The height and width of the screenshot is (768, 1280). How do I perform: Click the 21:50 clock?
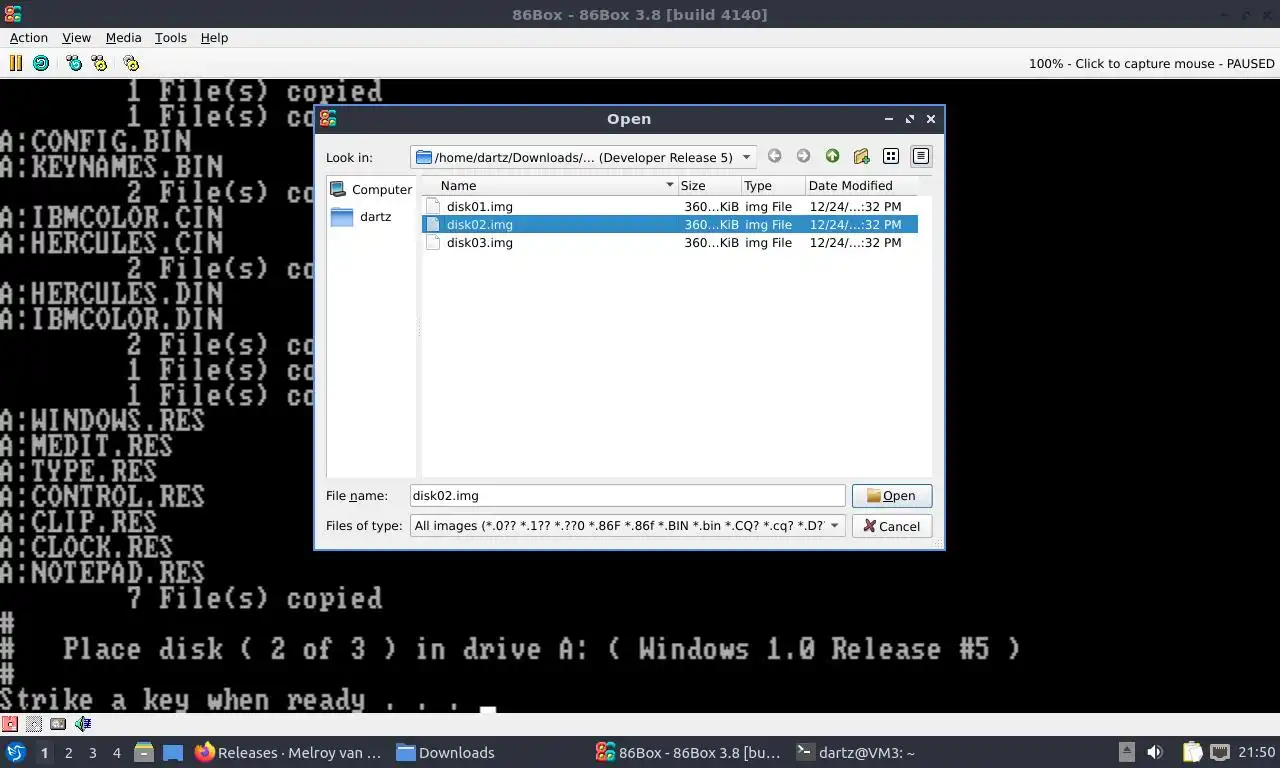click(x=1257, y=753)
